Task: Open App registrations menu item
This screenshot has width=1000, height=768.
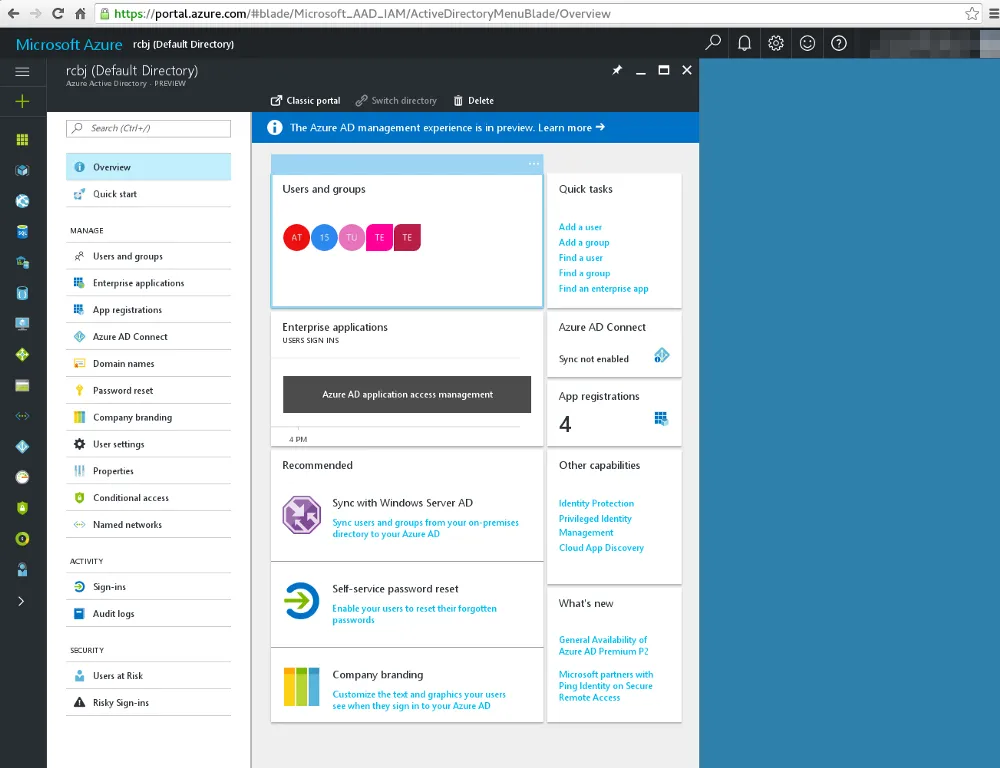Action: tap(149, 310)
